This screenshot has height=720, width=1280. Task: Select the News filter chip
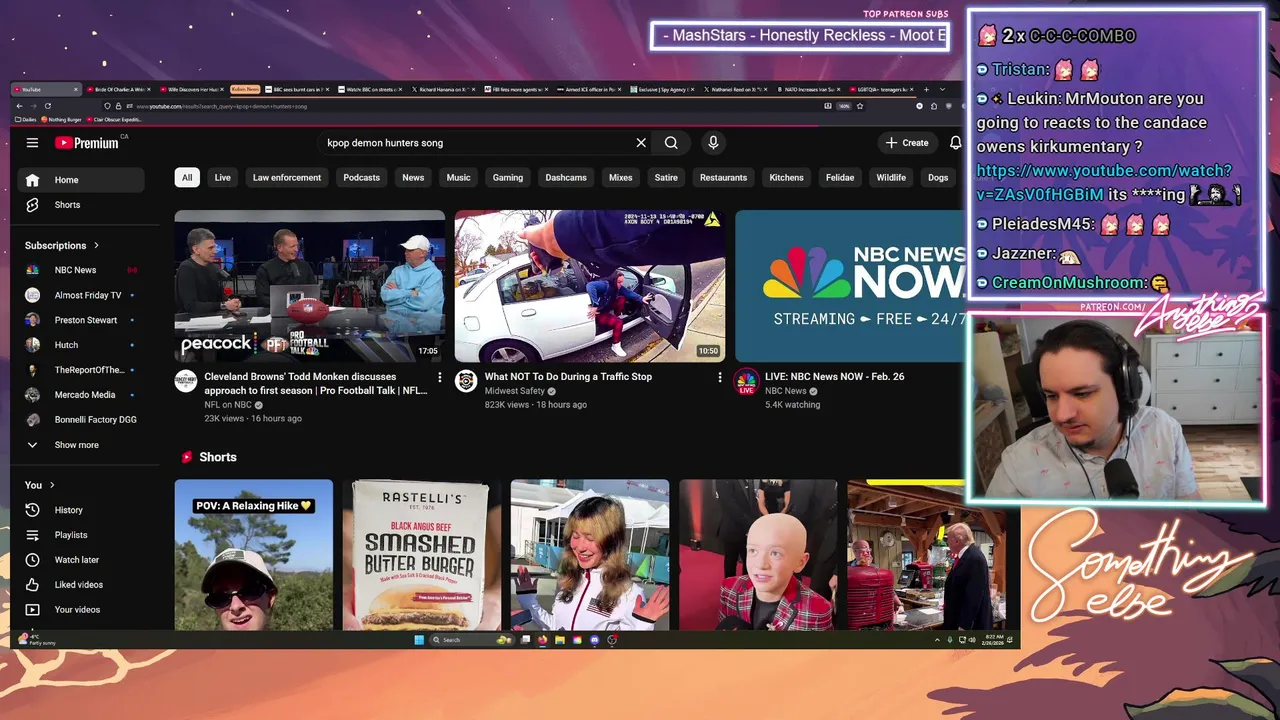(x=413, y=178)
